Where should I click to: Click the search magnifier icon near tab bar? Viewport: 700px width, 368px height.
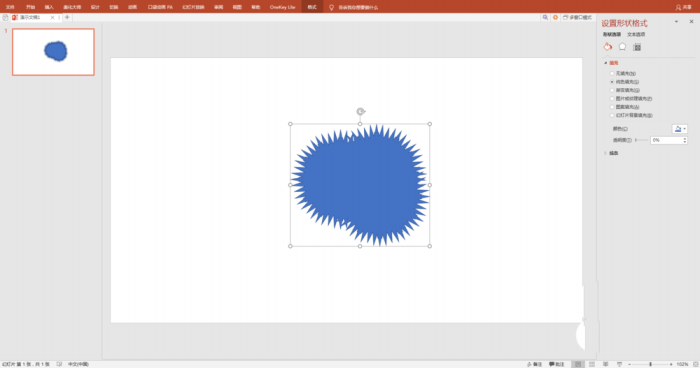point(545,17)
